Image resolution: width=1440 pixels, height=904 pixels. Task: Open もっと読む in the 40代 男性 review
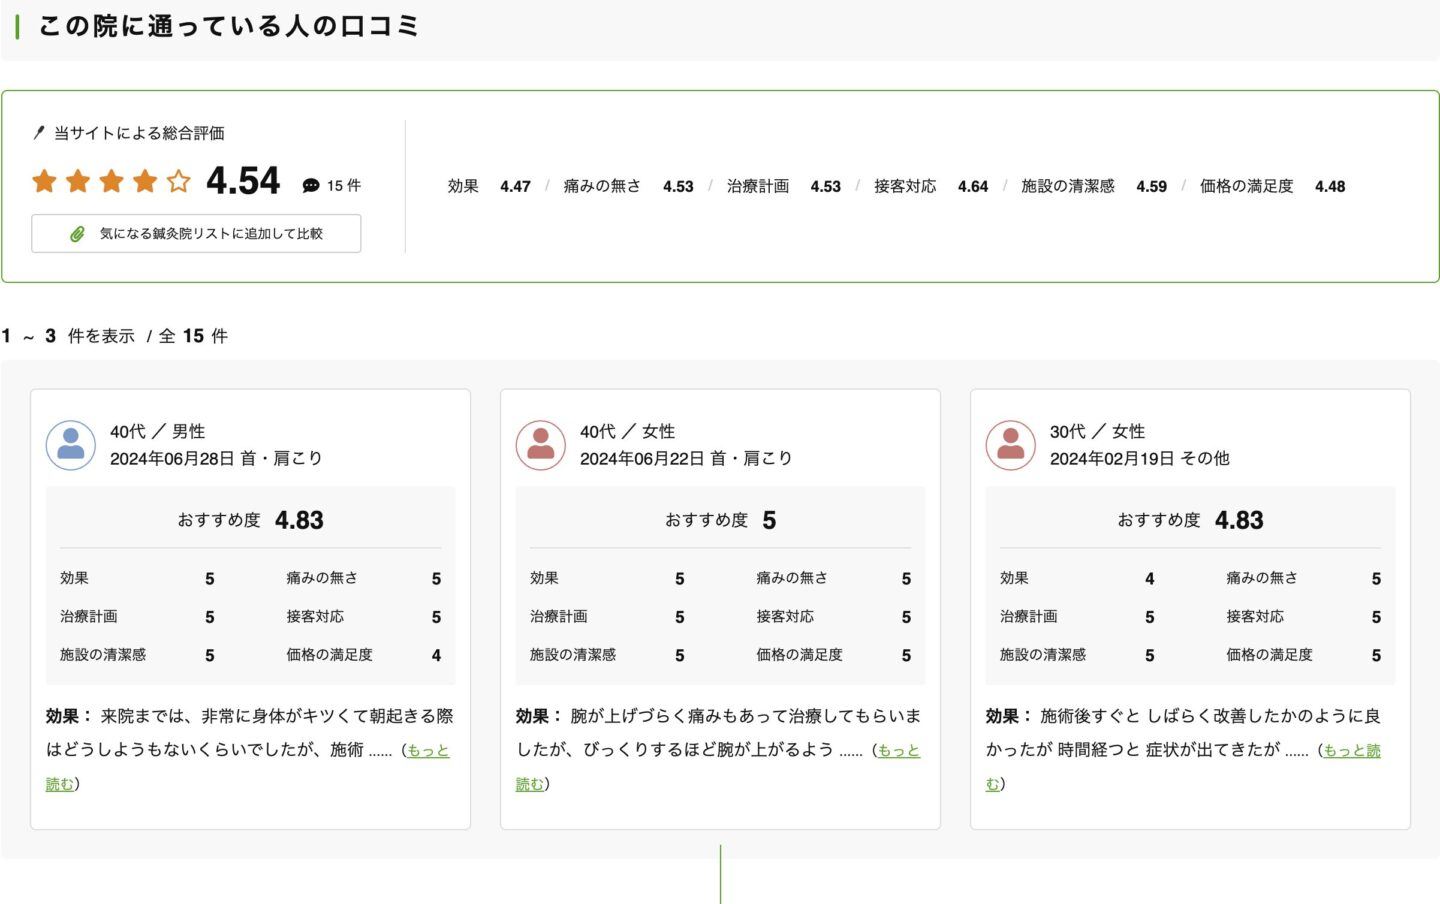428,750
